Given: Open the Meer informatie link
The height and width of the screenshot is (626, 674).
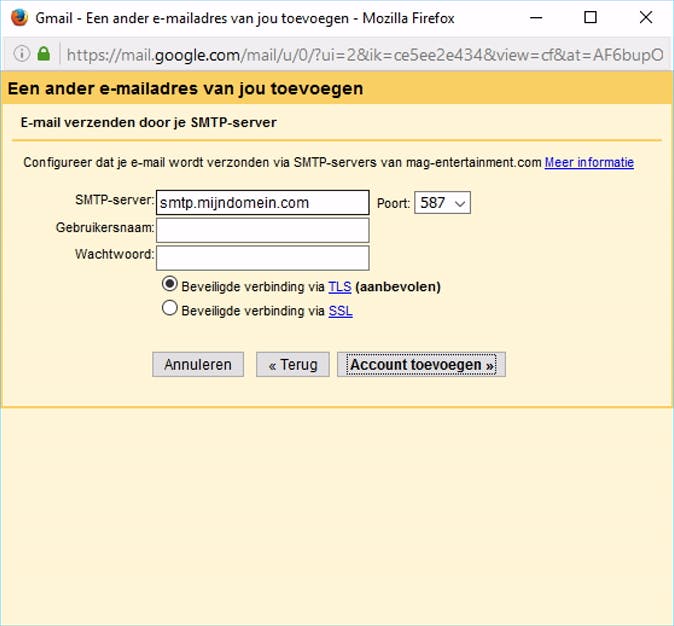Looking at the screenshot, I should coord(589,163).
